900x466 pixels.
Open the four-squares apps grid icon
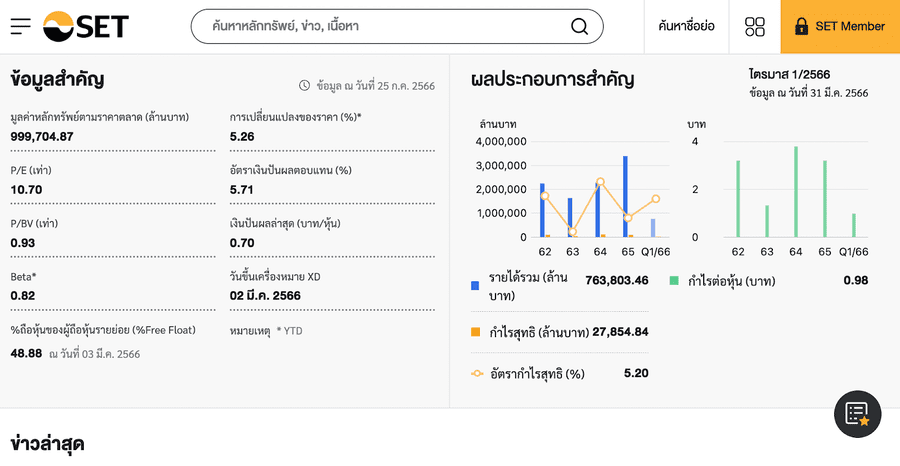[x=755, y=27]
